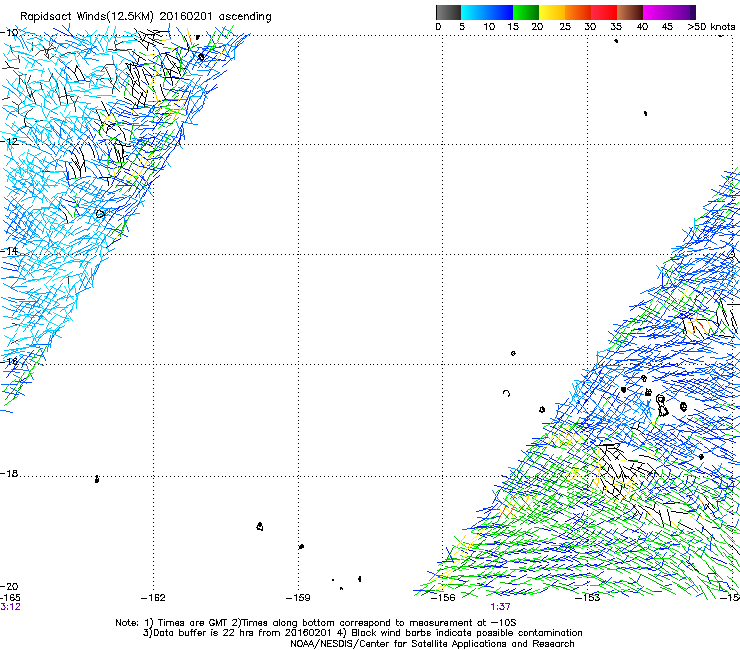Viewport: 740px width, 650px height.
Task: Click the longitude label '-165'
Action: [x=10, y=598]
